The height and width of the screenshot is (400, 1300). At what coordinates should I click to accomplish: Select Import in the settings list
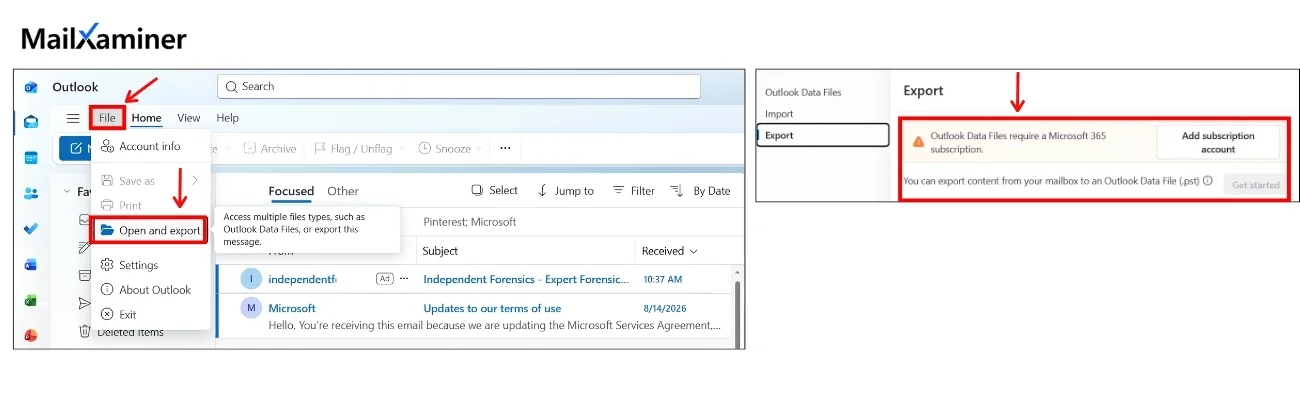(779, 114)
